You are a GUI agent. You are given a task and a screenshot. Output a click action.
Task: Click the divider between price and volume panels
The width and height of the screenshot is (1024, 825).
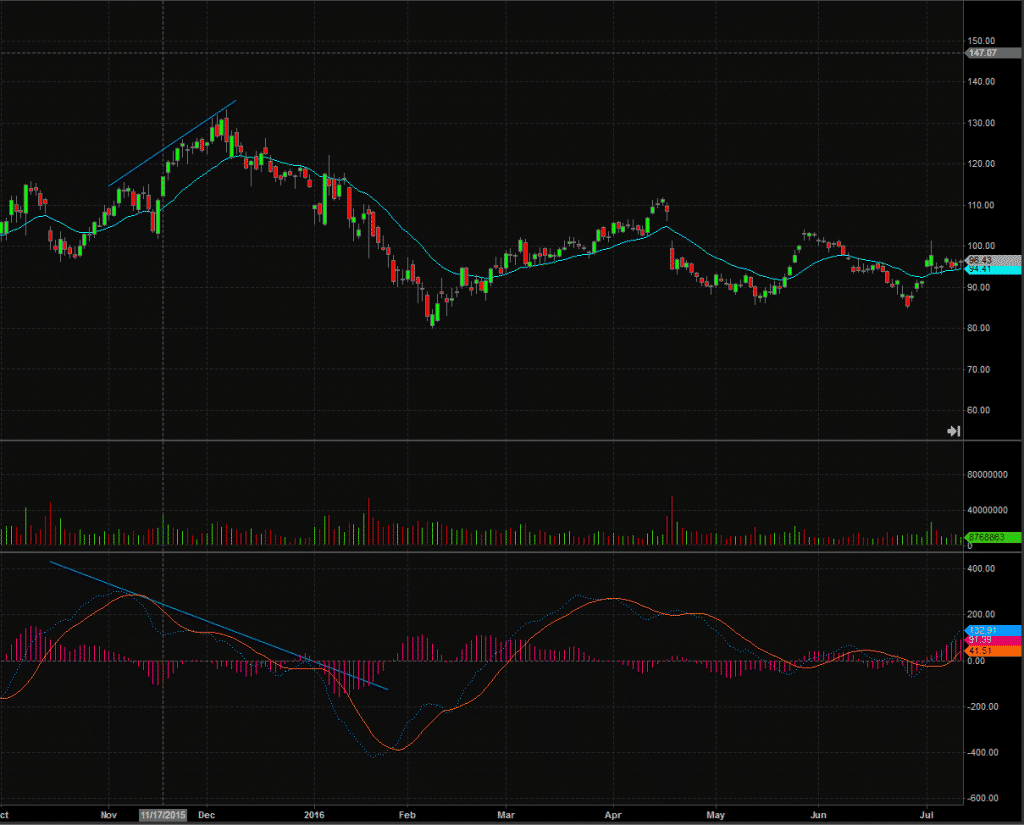pos(511,440)
